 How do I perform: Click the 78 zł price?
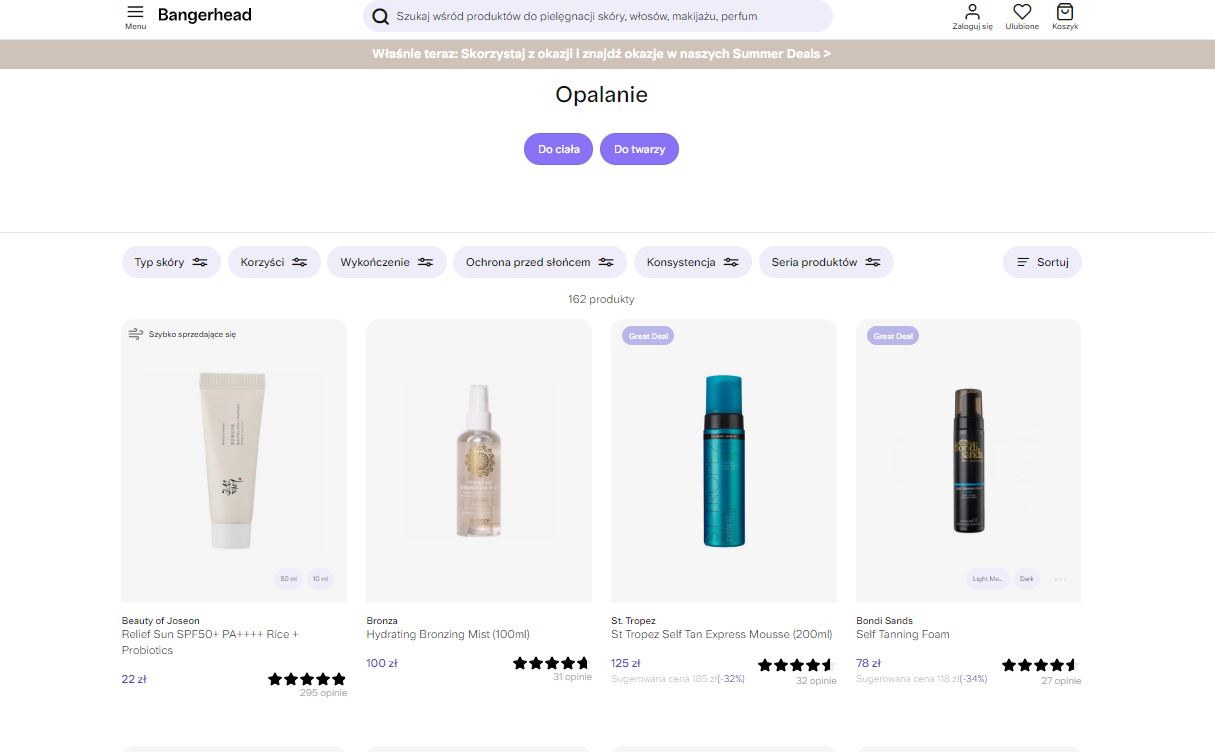868,663
